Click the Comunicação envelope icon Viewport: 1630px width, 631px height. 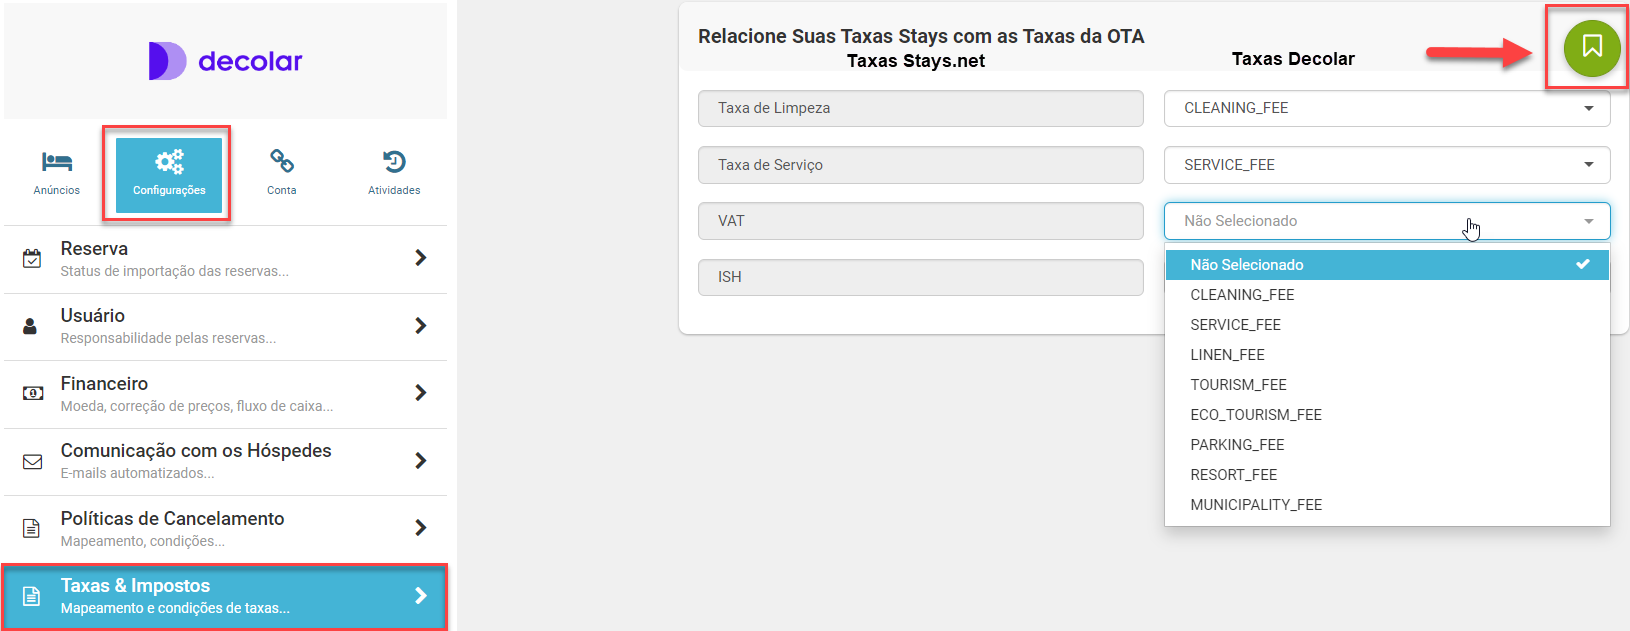coord(32,461)
